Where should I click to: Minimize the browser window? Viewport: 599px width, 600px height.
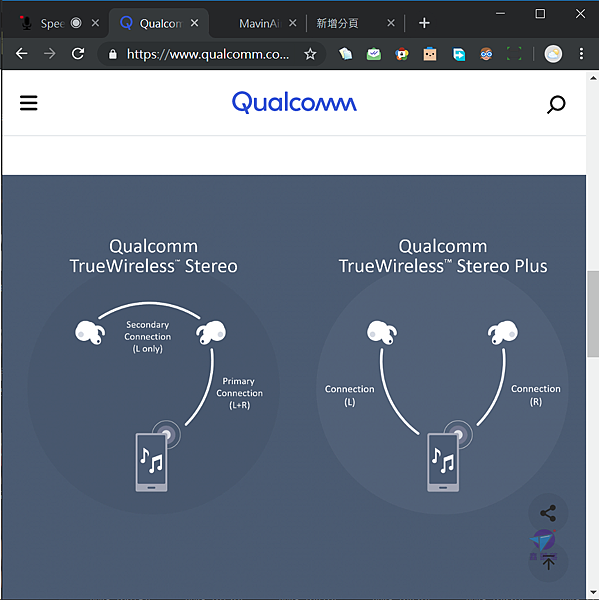(x=500, y=14)
